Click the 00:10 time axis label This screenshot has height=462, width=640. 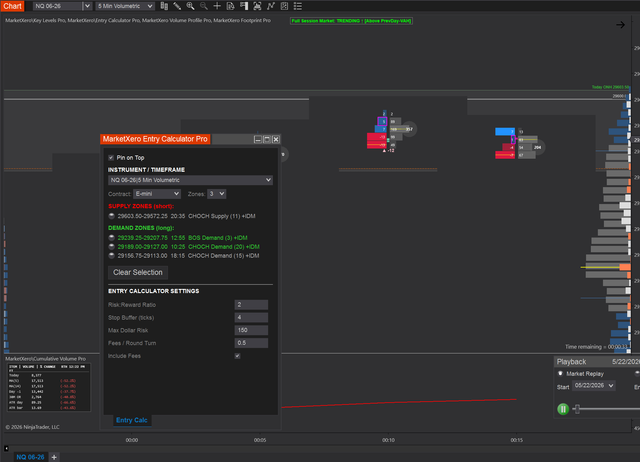(x=388, y=440)
